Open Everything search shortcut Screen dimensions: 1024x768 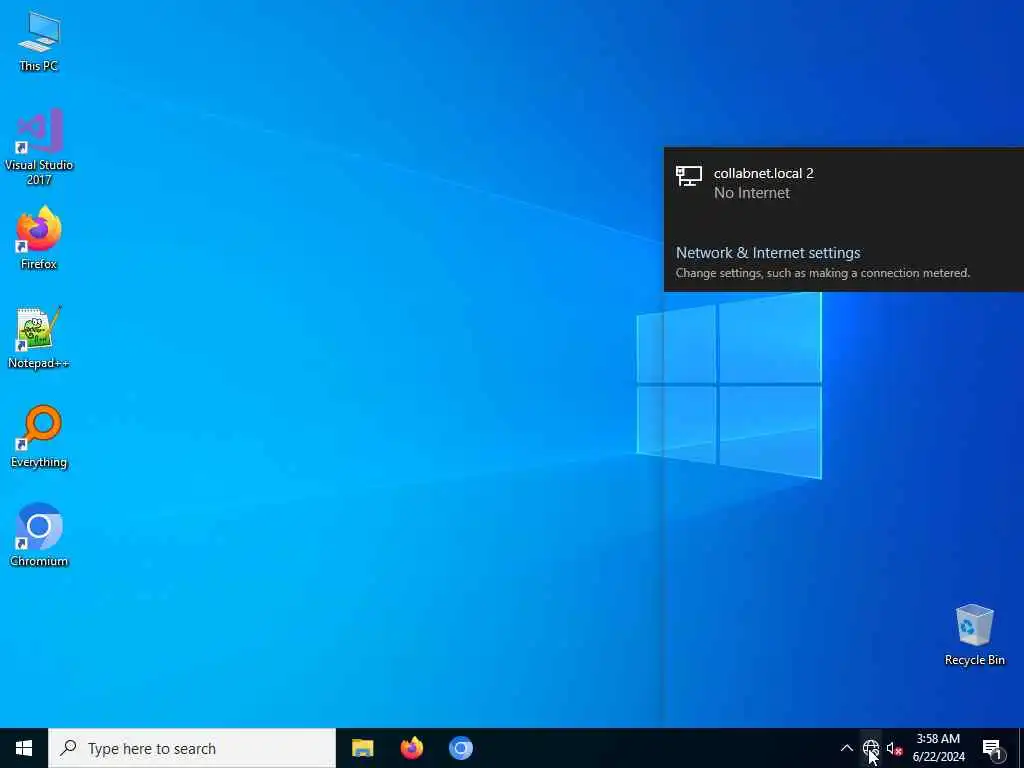point(39,436)
